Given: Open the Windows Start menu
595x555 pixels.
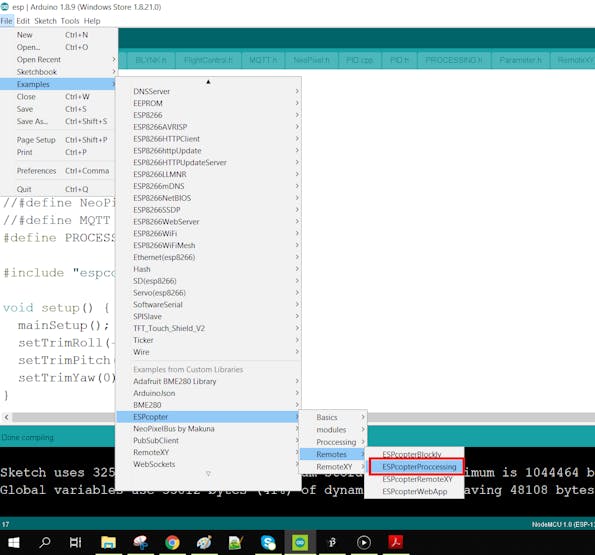Looking at the screenshot, I should pyautogui.click(x=14, y=542).
